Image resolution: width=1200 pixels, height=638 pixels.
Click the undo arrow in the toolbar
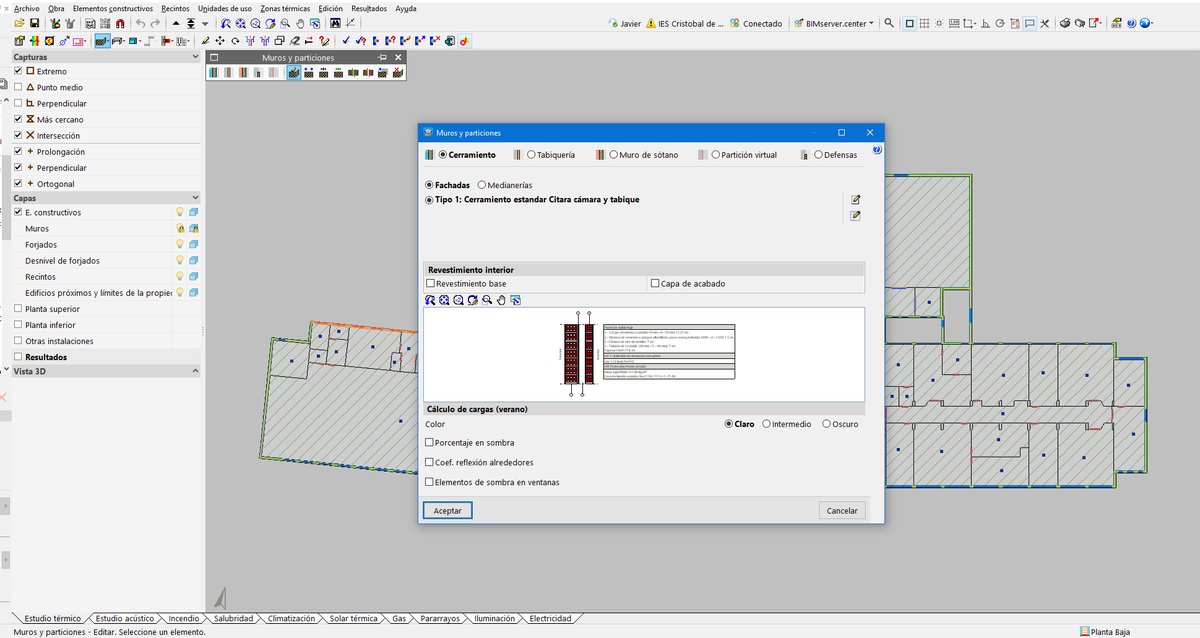coord(141,23)
